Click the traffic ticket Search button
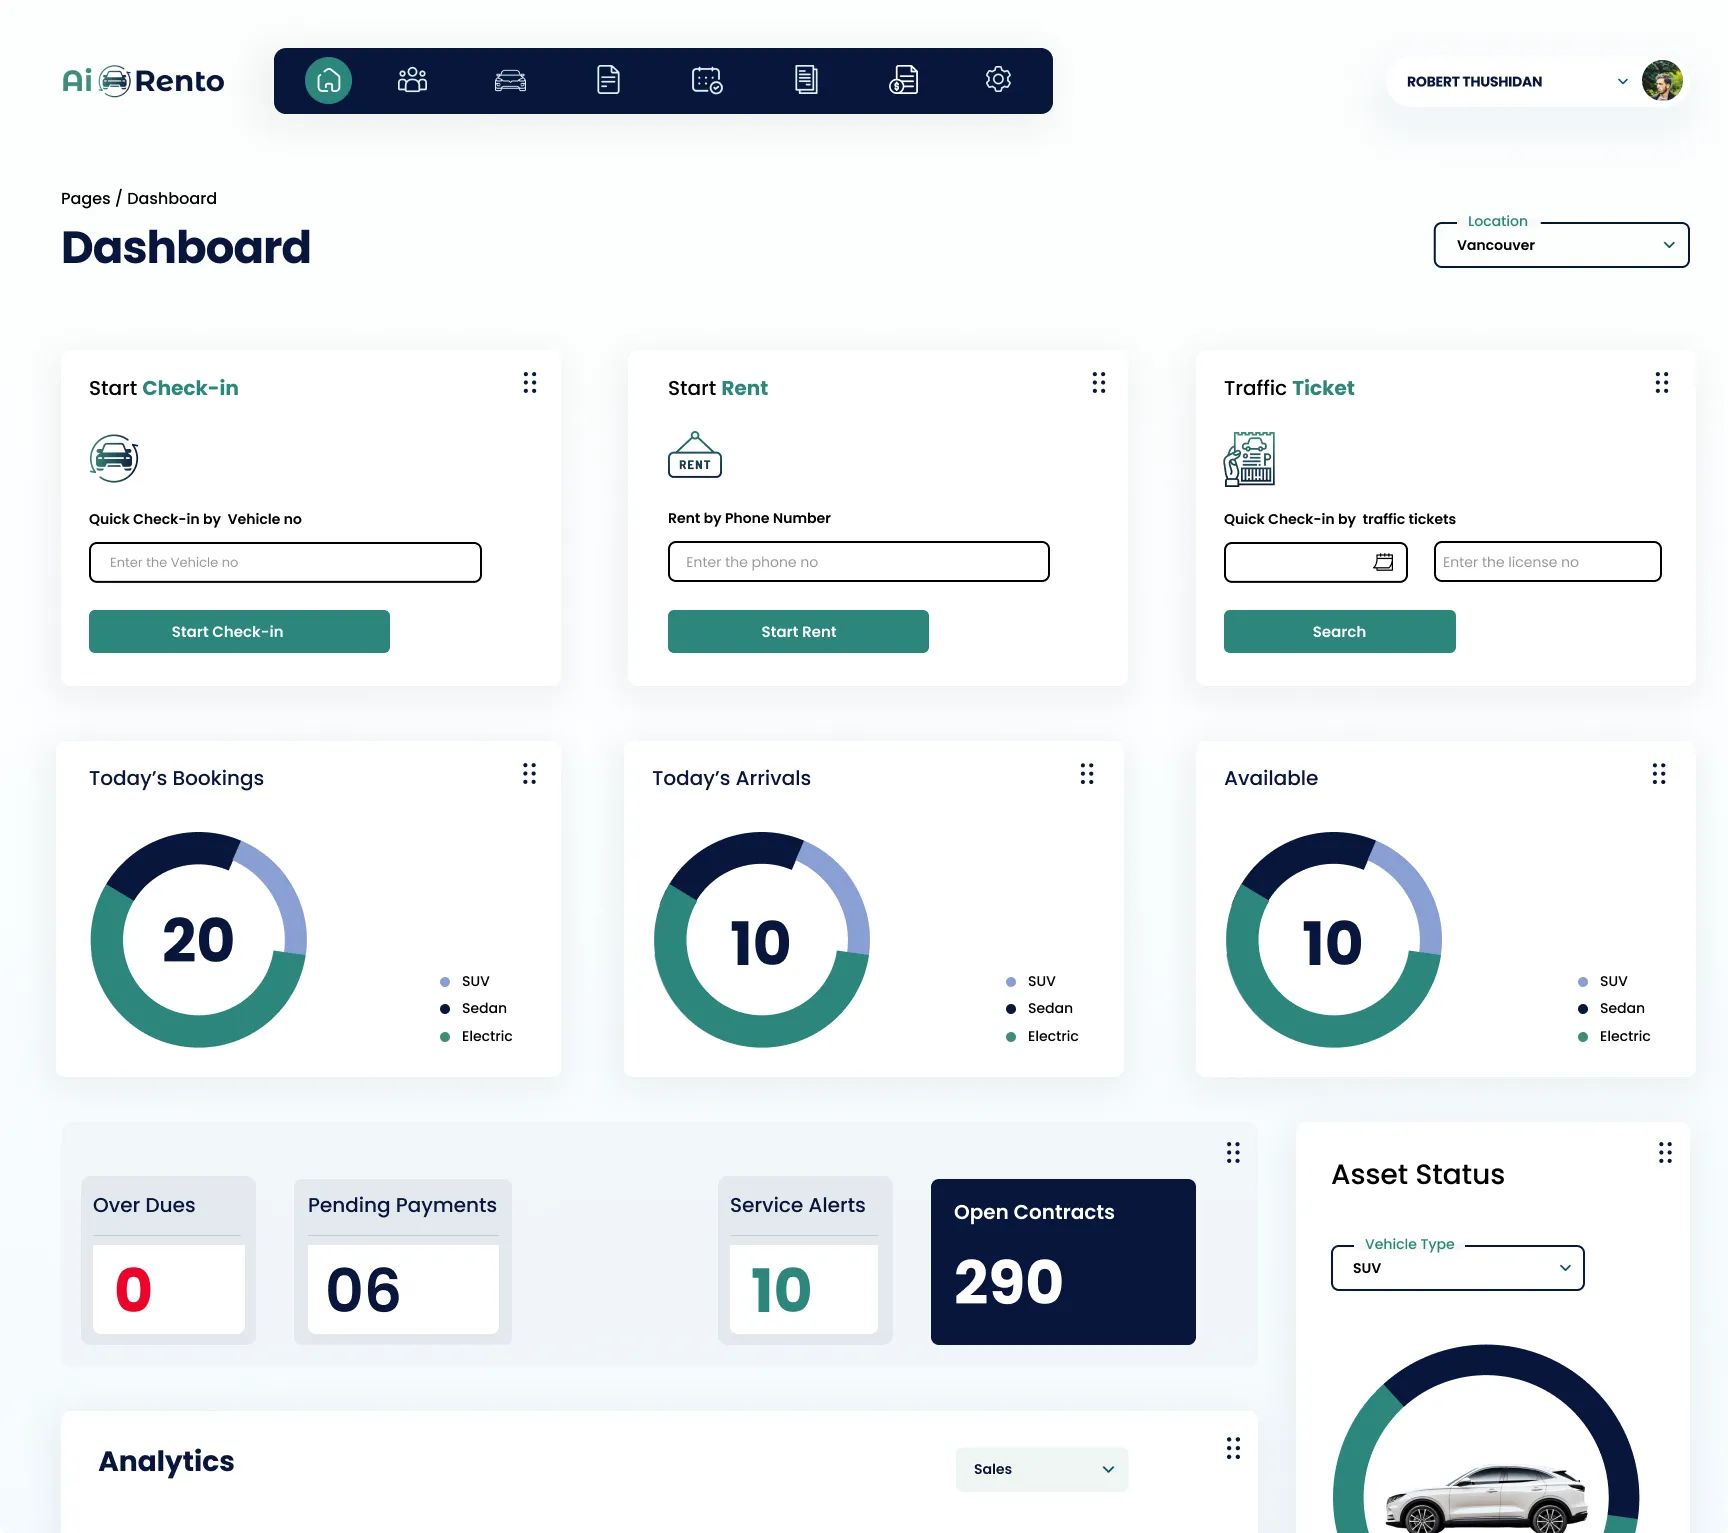1728x1533 pixels. pyautogui.click(x=1340, y=632)
